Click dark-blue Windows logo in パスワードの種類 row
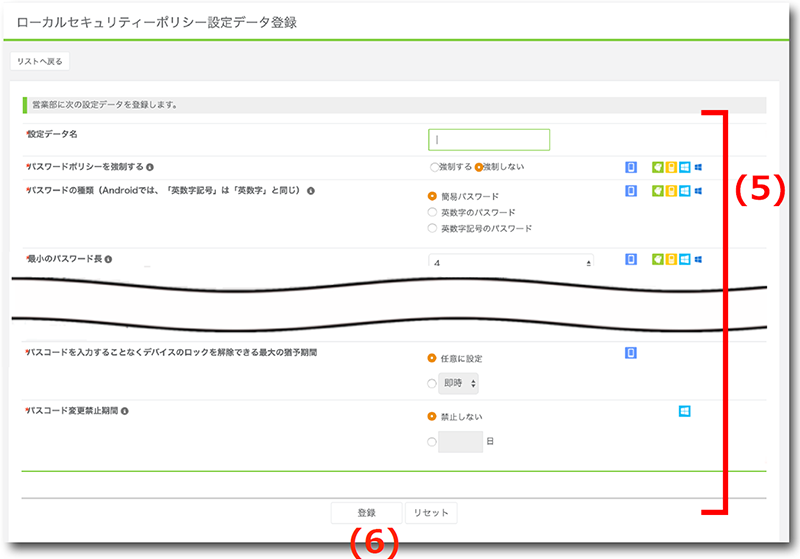This screenshot has width=800, height=559. [698, 191]
